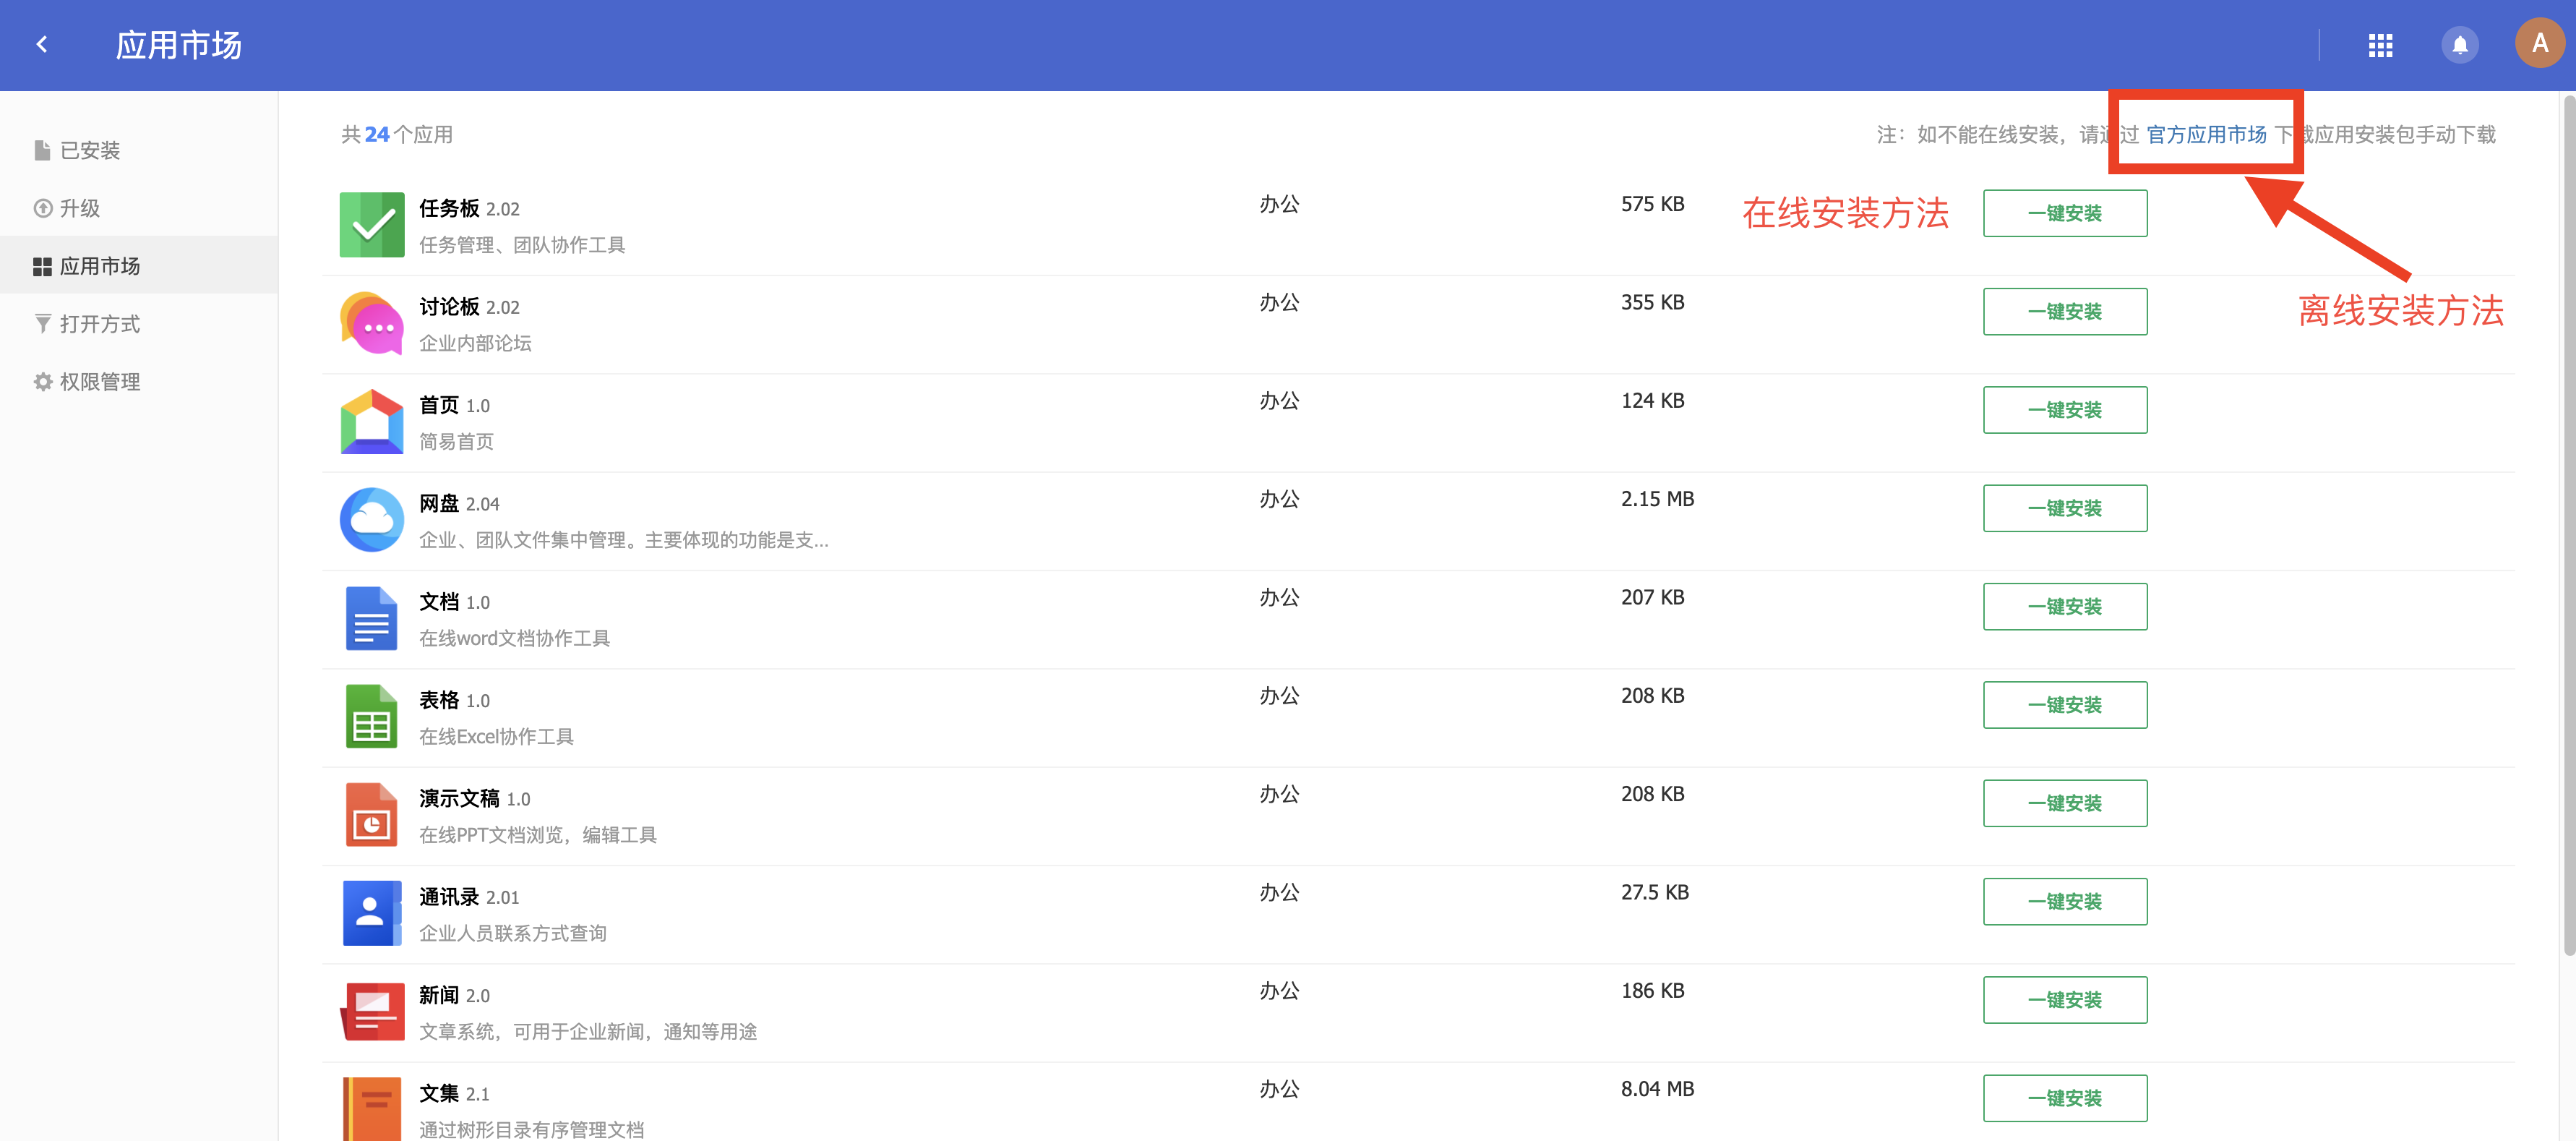This screenshot has width=2576, height=1141.
Task: Select the 任务板 app icon
Action: point(371,224)
